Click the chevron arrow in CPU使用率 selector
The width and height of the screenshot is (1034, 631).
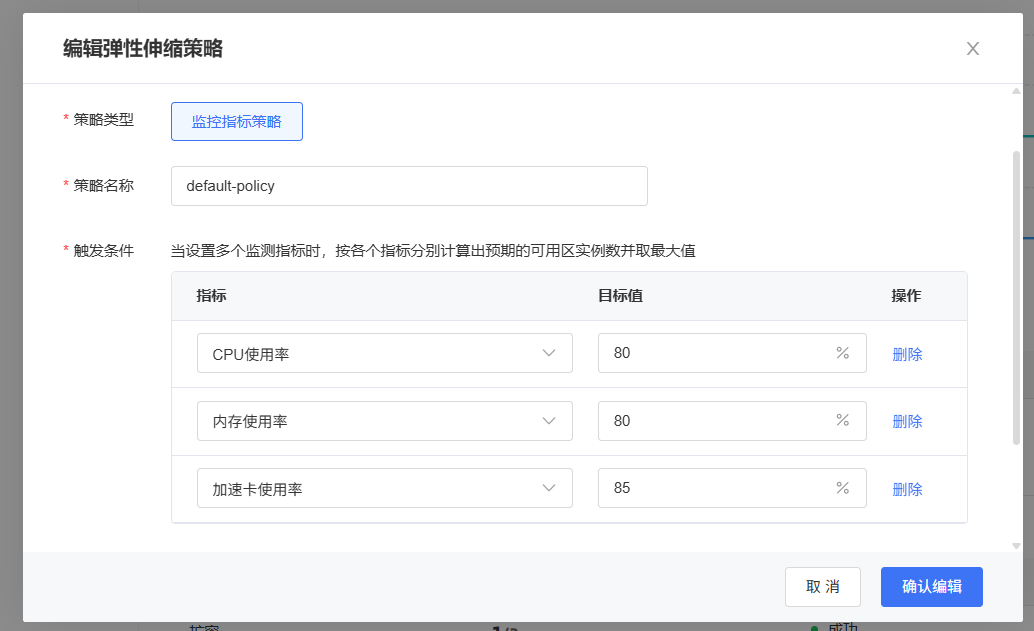pyautogui.click(x=549, y=353)
